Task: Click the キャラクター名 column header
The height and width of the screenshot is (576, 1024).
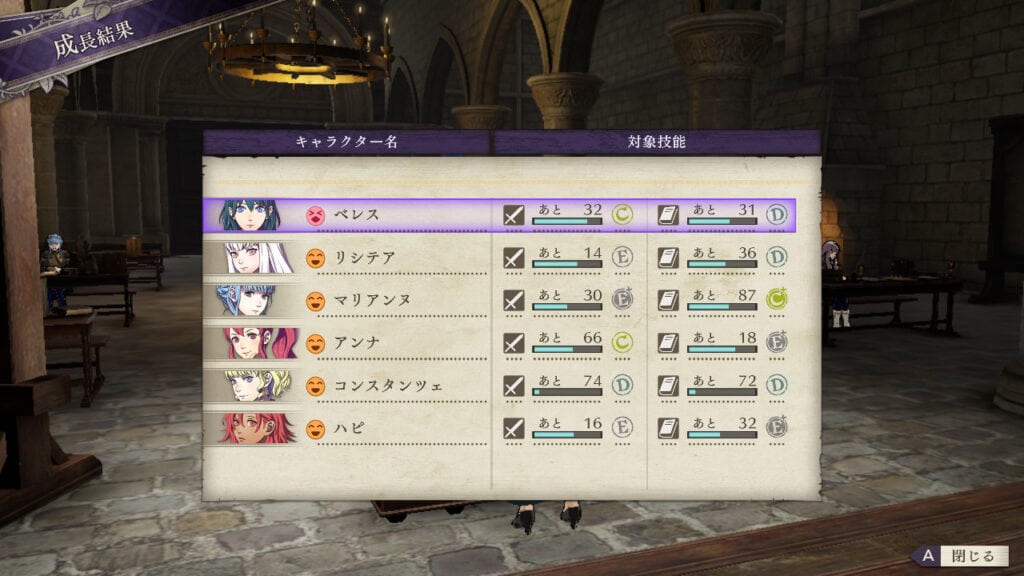Action: click(x=347, y=142)
